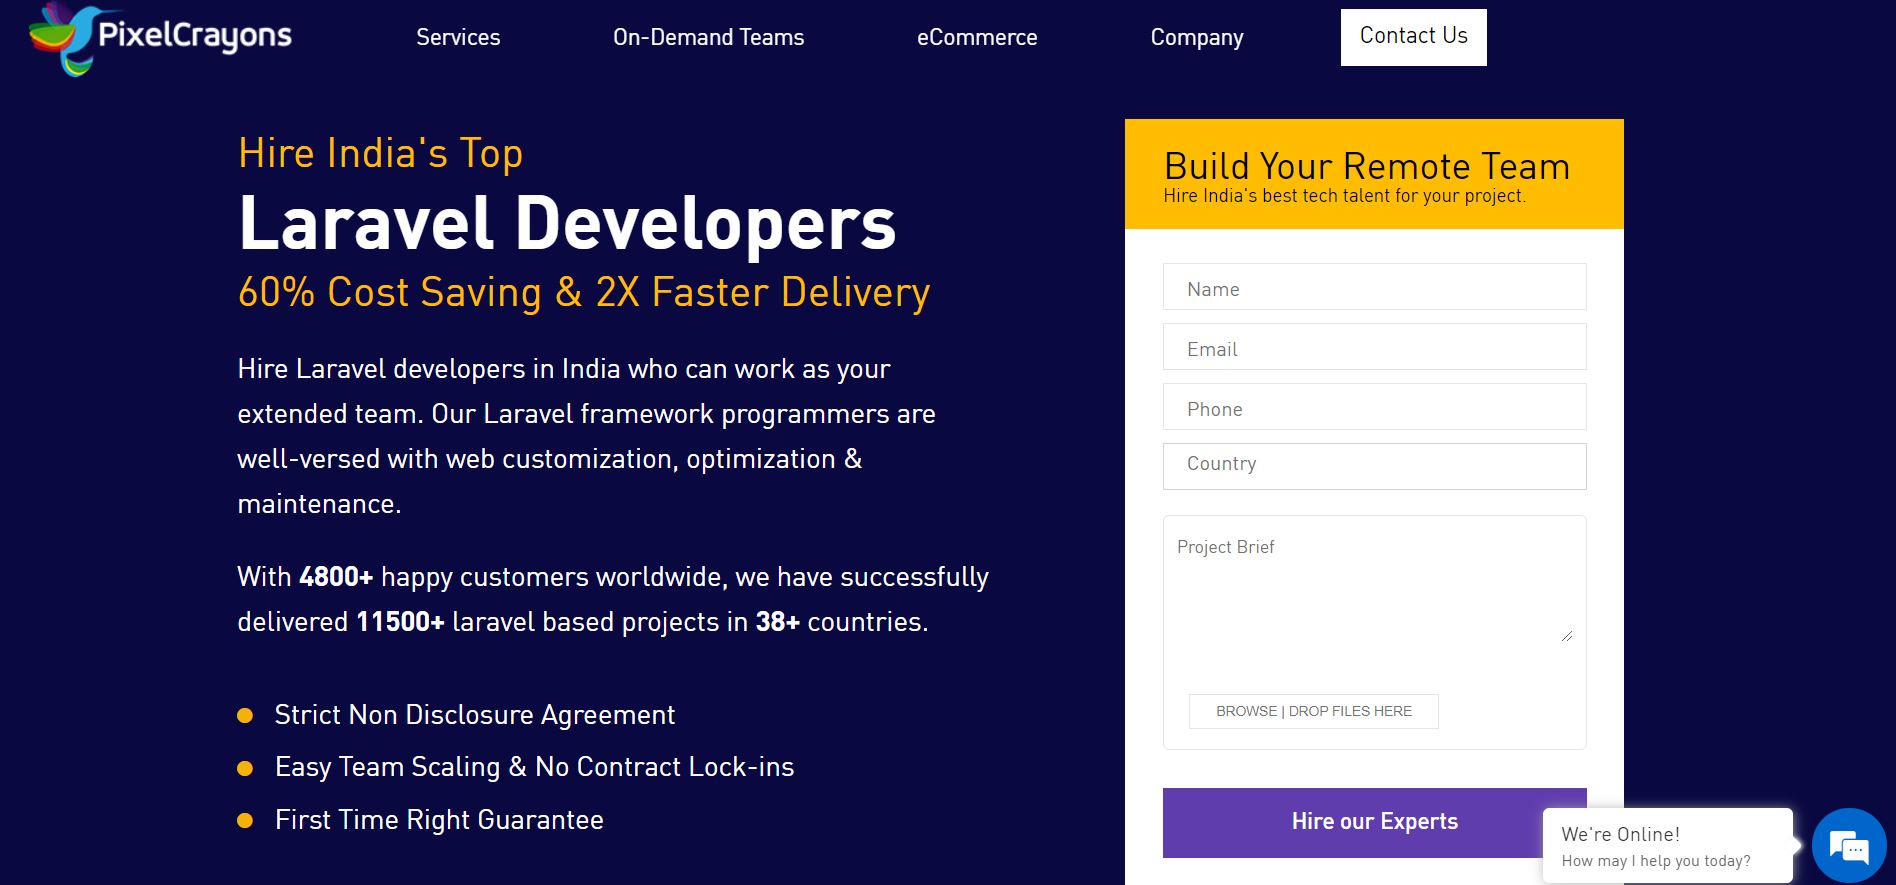1896x885 pixels.
Task: Click the Contact Us button
Action: click(x=1413, y=37)
